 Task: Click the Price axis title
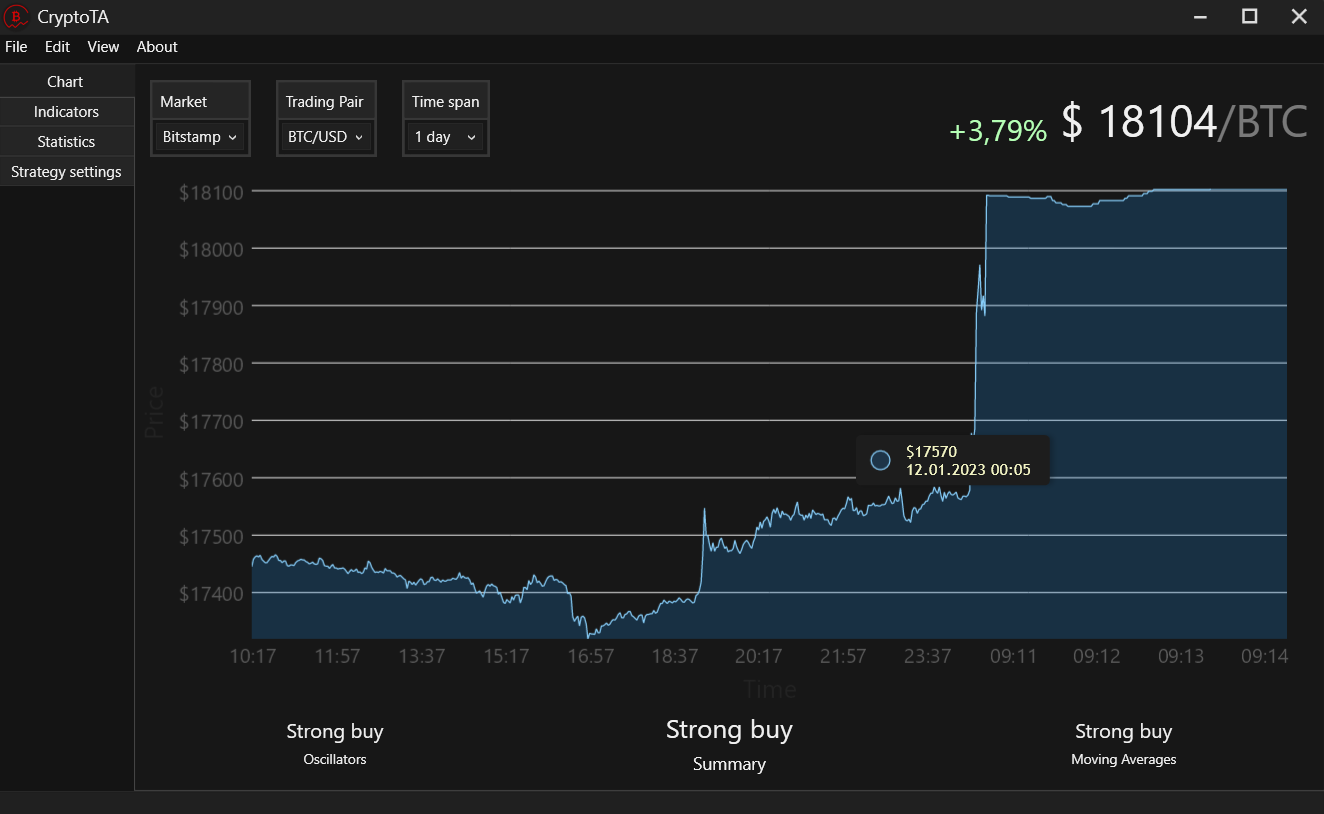click(x=154, y=414)
